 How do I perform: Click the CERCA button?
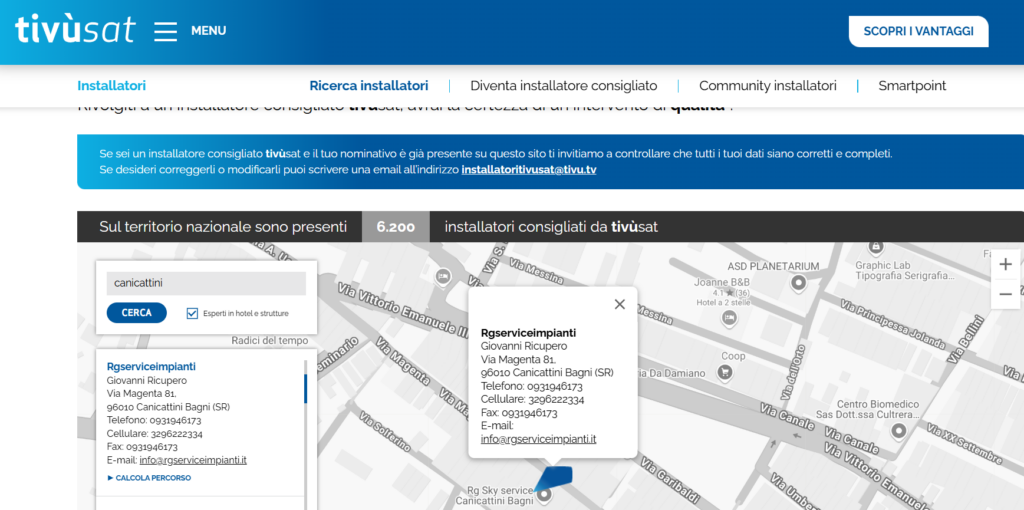(136, 313)
